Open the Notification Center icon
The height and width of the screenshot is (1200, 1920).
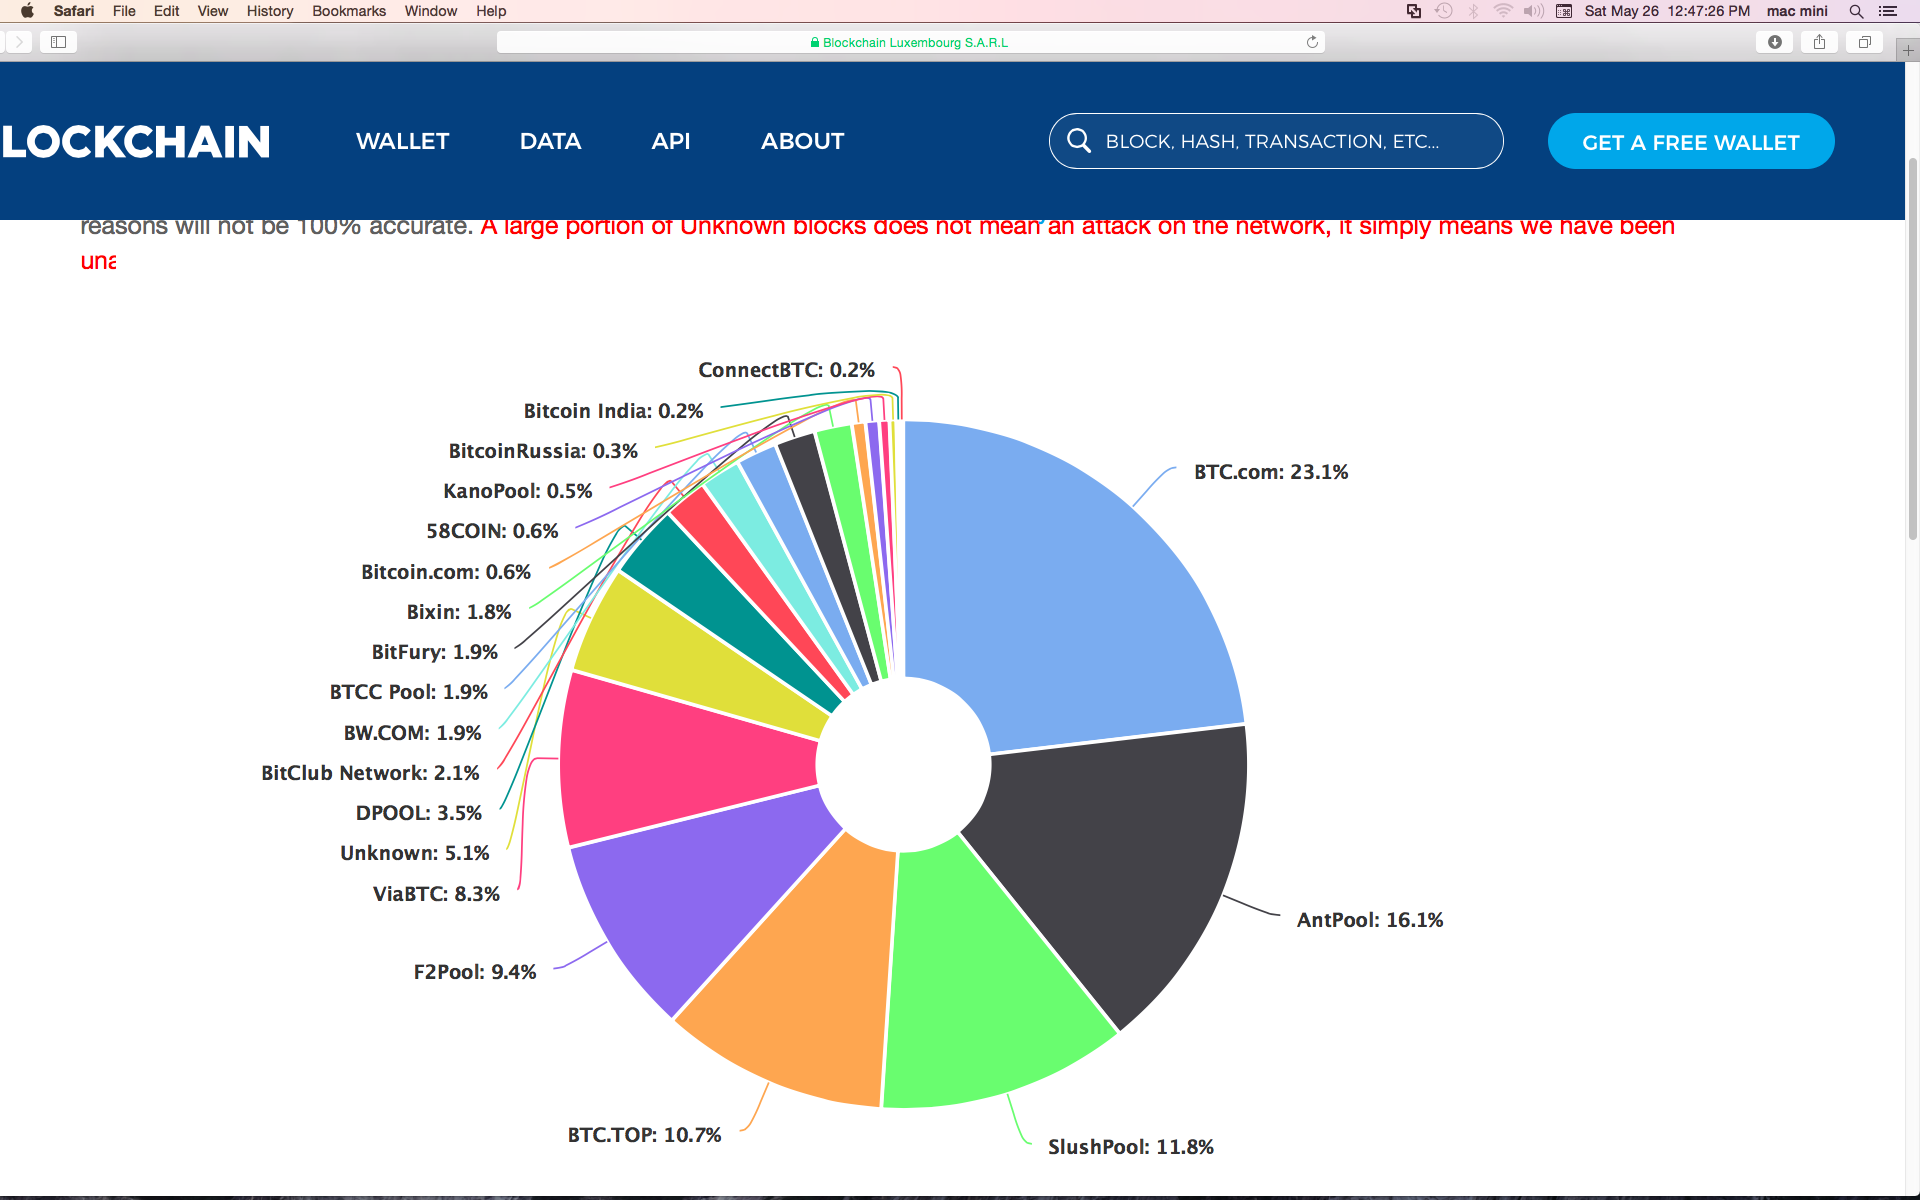[x=1888, y=11]
